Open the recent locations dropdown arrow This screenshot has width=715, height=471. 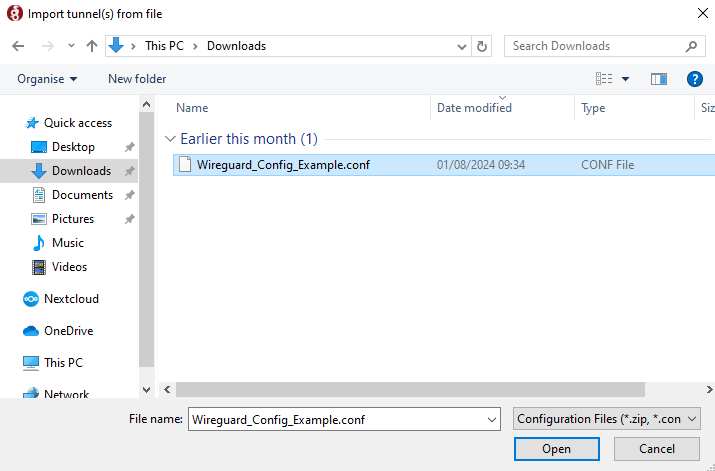click(71, 46)
